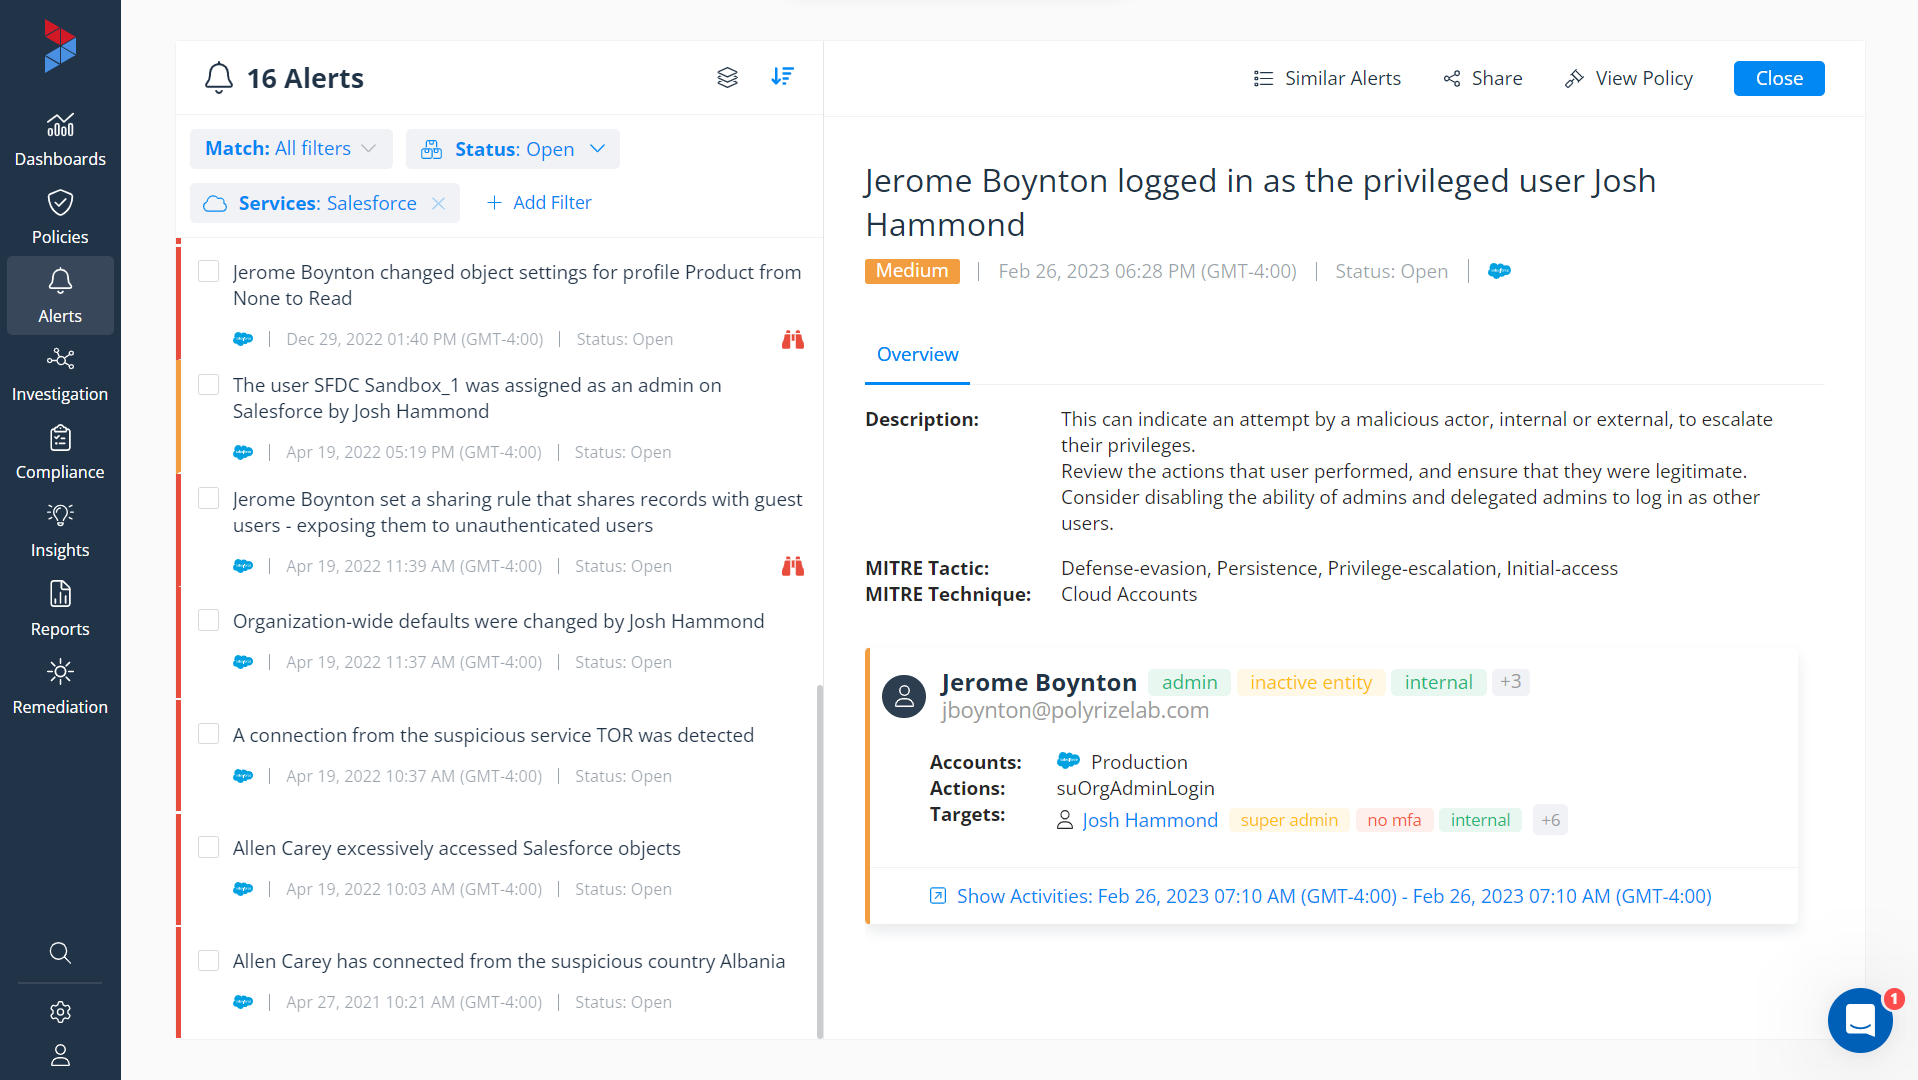This screenshot has width=1918, height=1080.
Task: Tick the checkbox on the Albania connection alert
Action: point(208,960)
